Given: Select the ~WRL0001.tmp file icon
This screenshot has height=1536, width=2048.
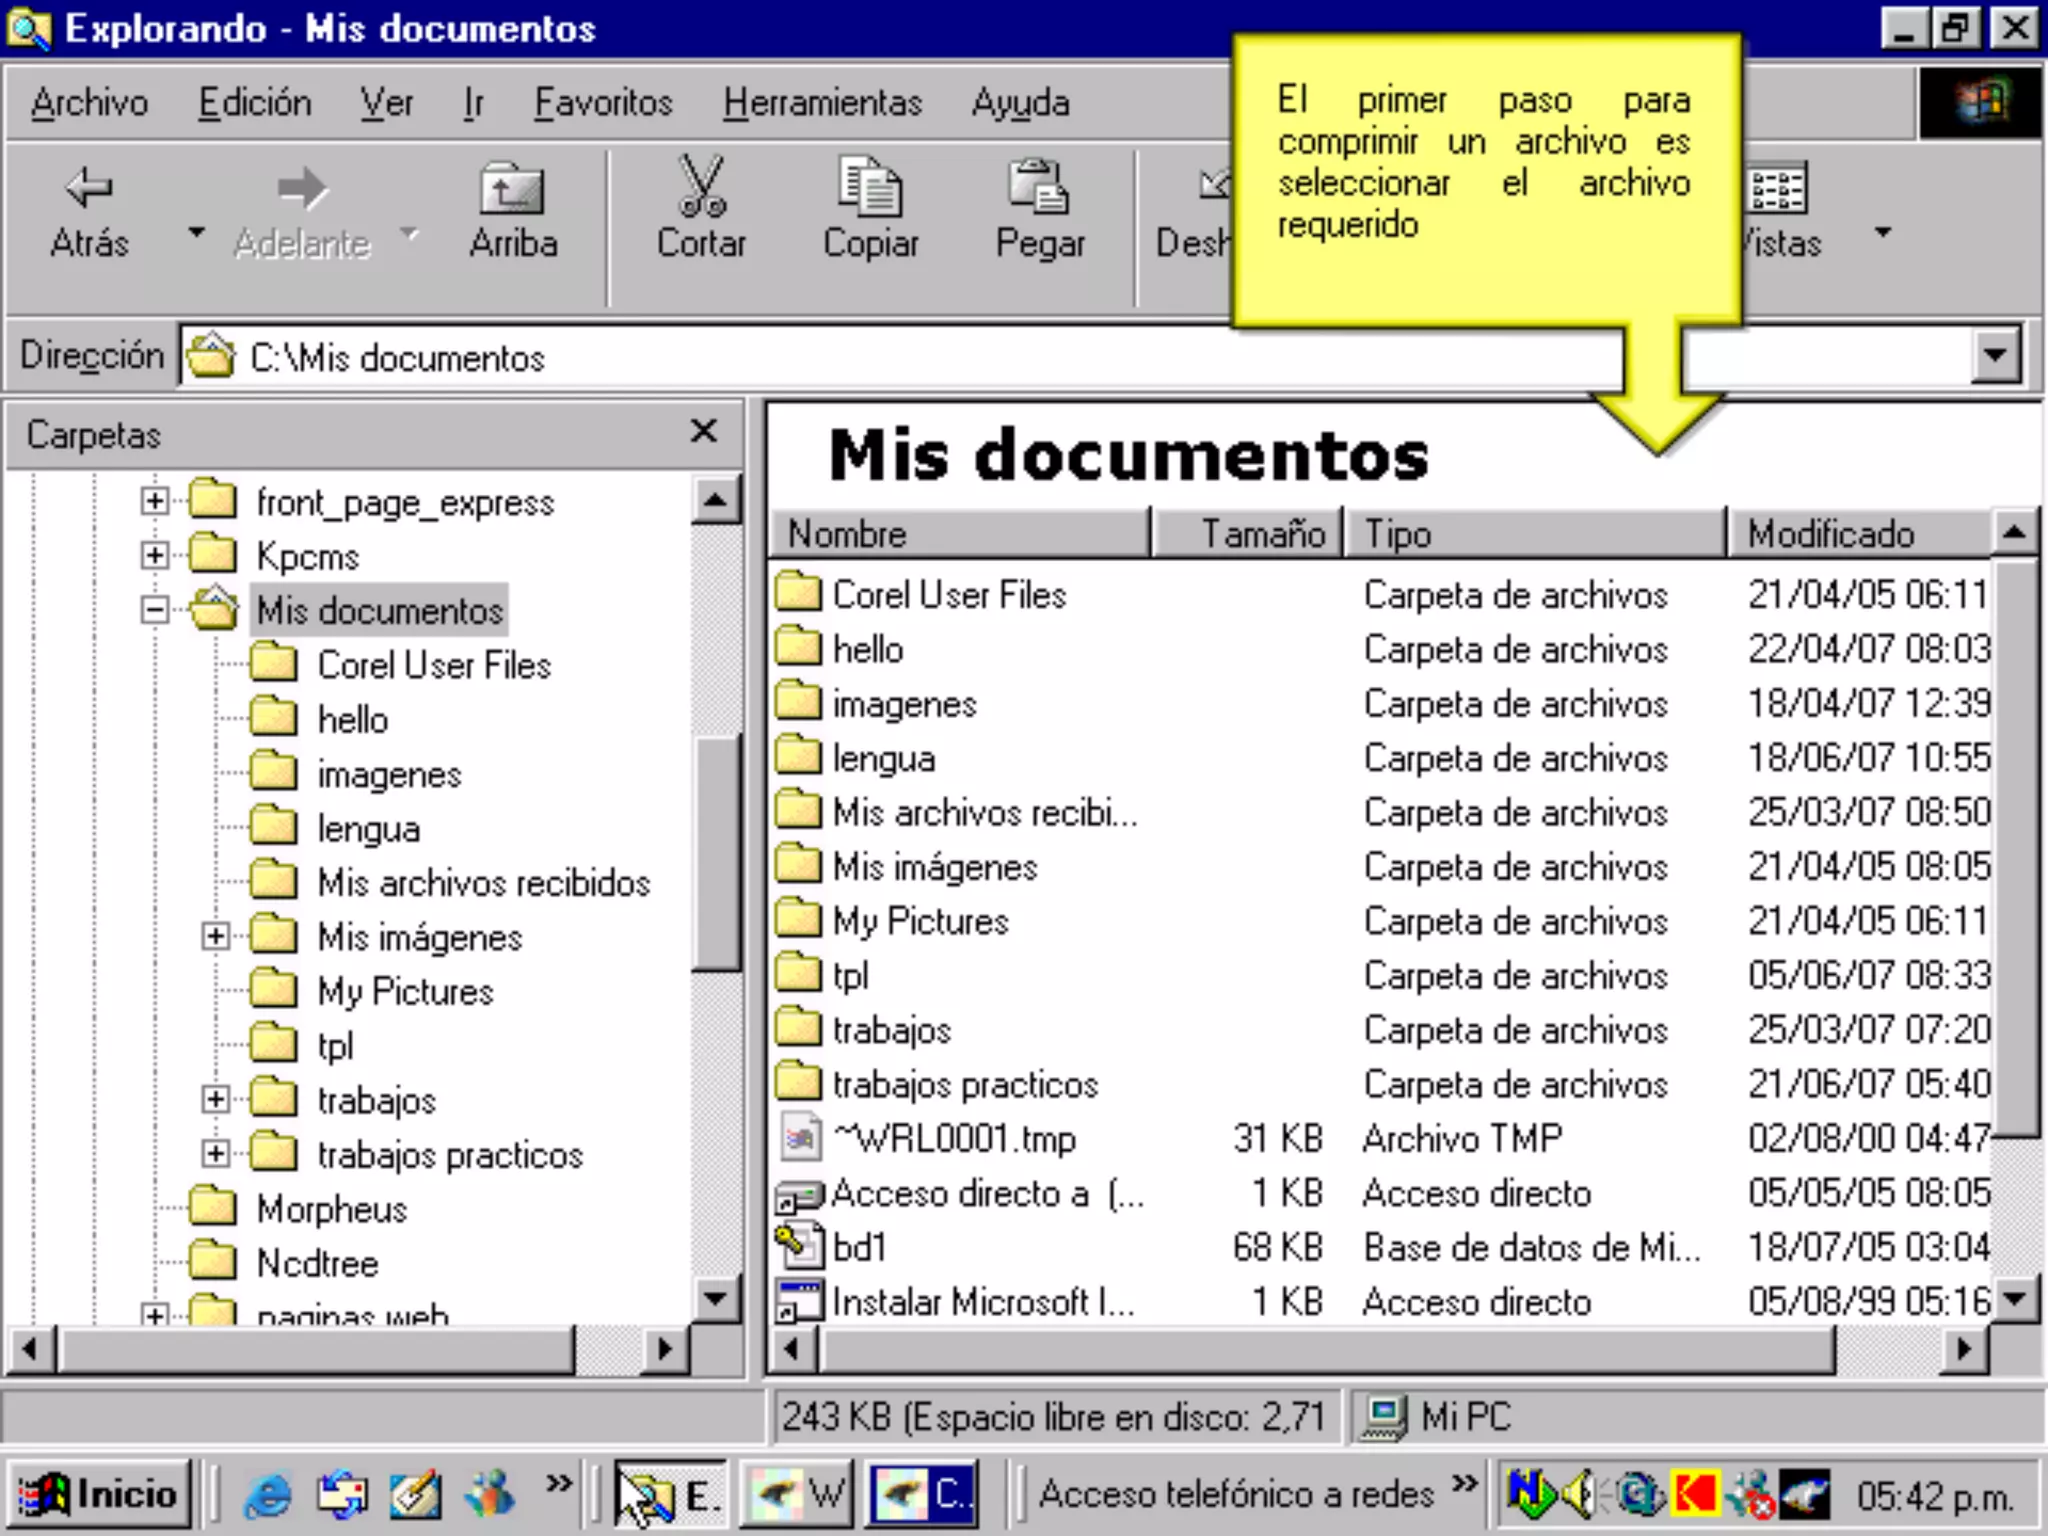Looking at the screenshot, I should 800,1138.
